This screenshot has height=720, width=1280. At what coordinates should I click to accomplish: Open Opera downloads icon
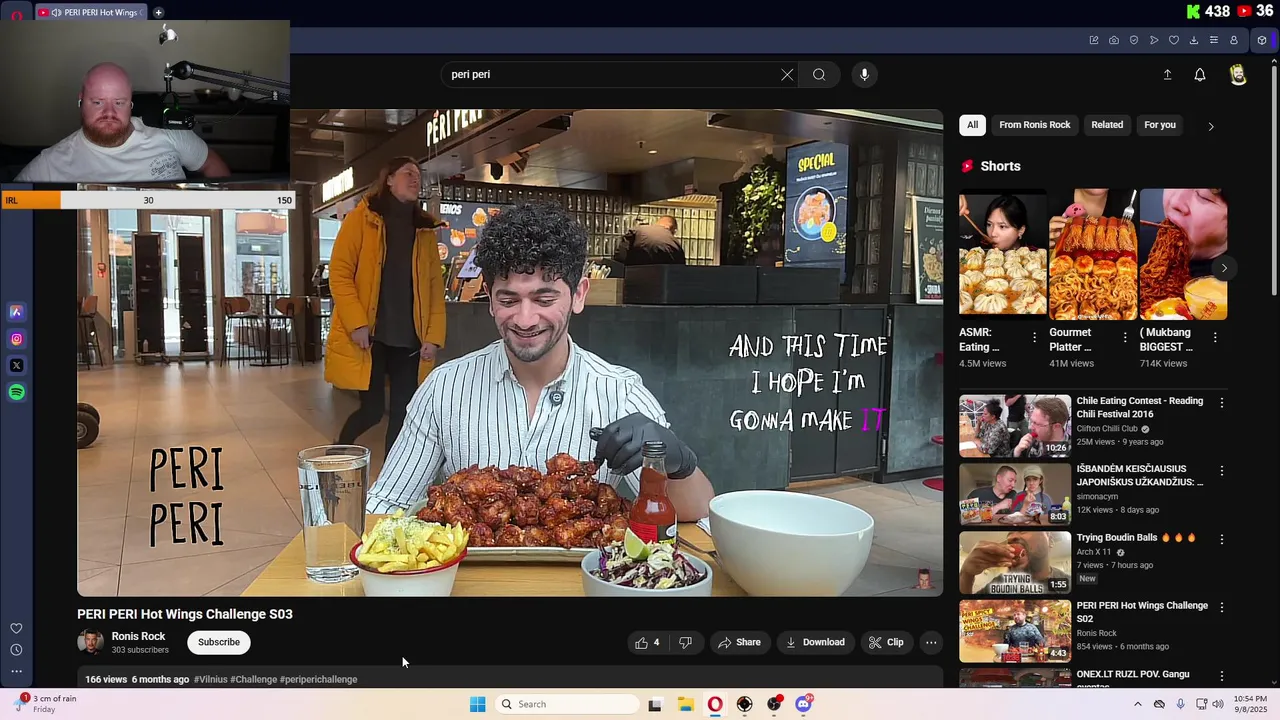[x=1194, y=40]
